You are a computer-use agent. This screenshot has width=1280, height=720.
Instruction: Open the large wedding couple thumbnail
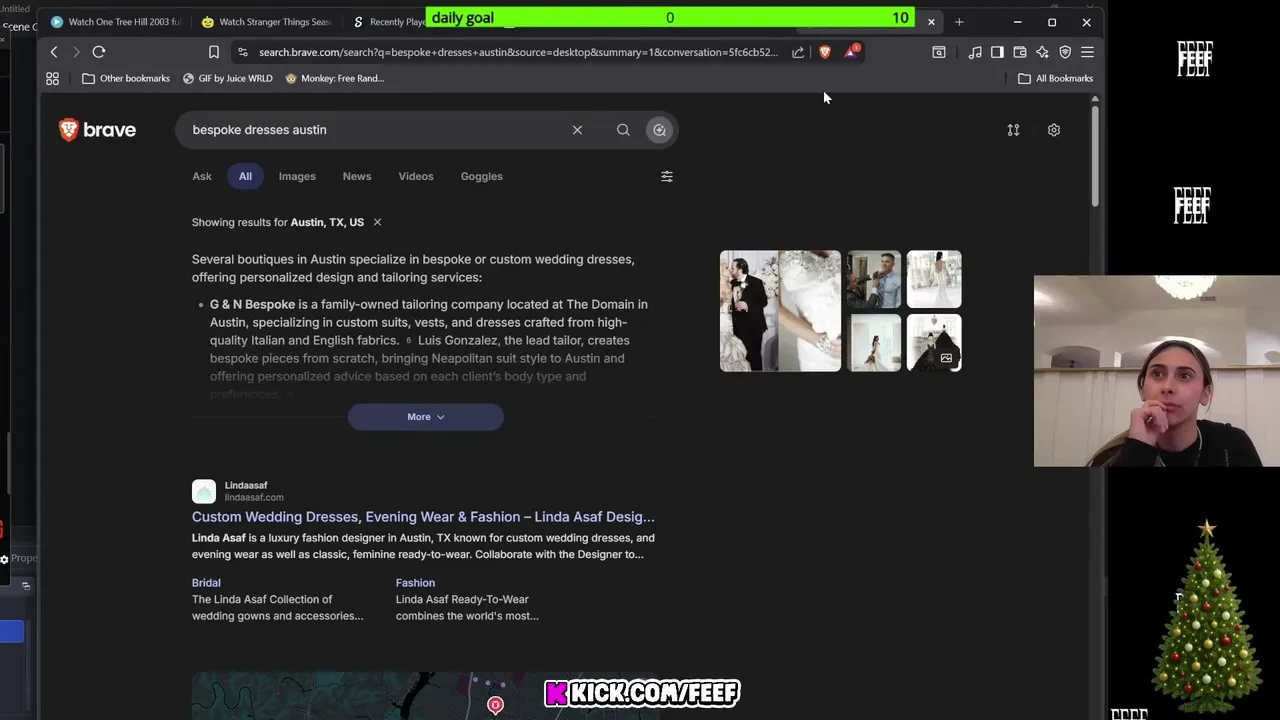pyautogui.click(x=781, y=311)
